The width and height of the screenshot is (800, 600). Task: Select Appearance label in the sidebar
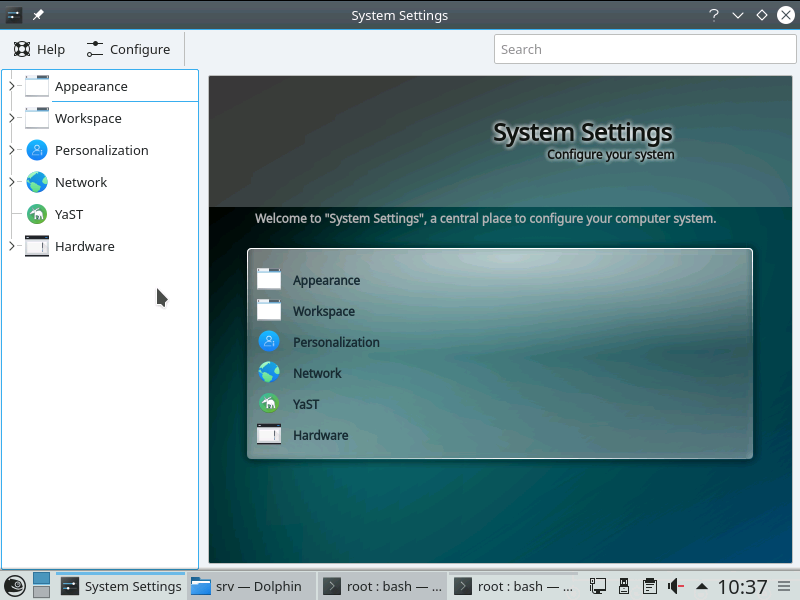pos(91,86)
